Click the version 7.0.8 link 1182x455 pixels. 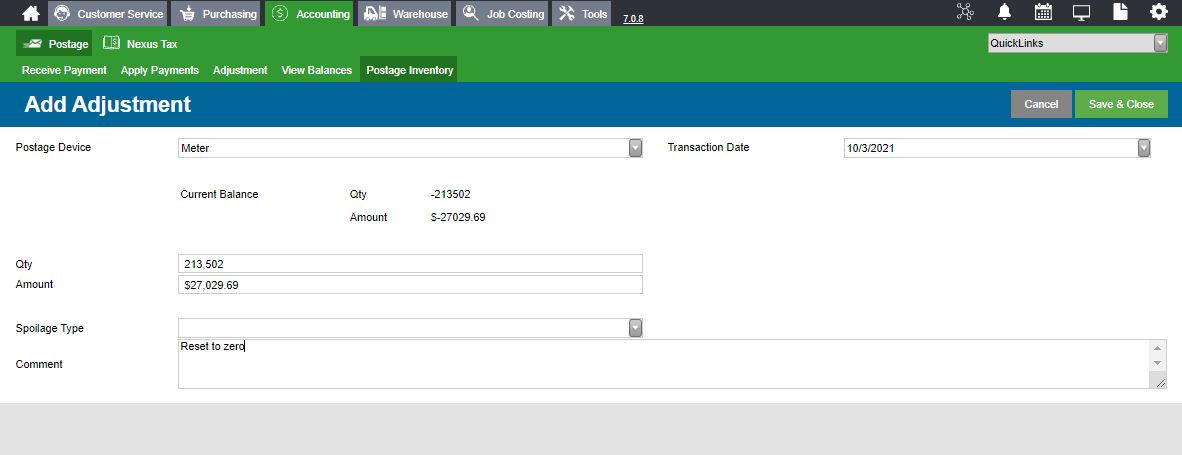point(633,18)
